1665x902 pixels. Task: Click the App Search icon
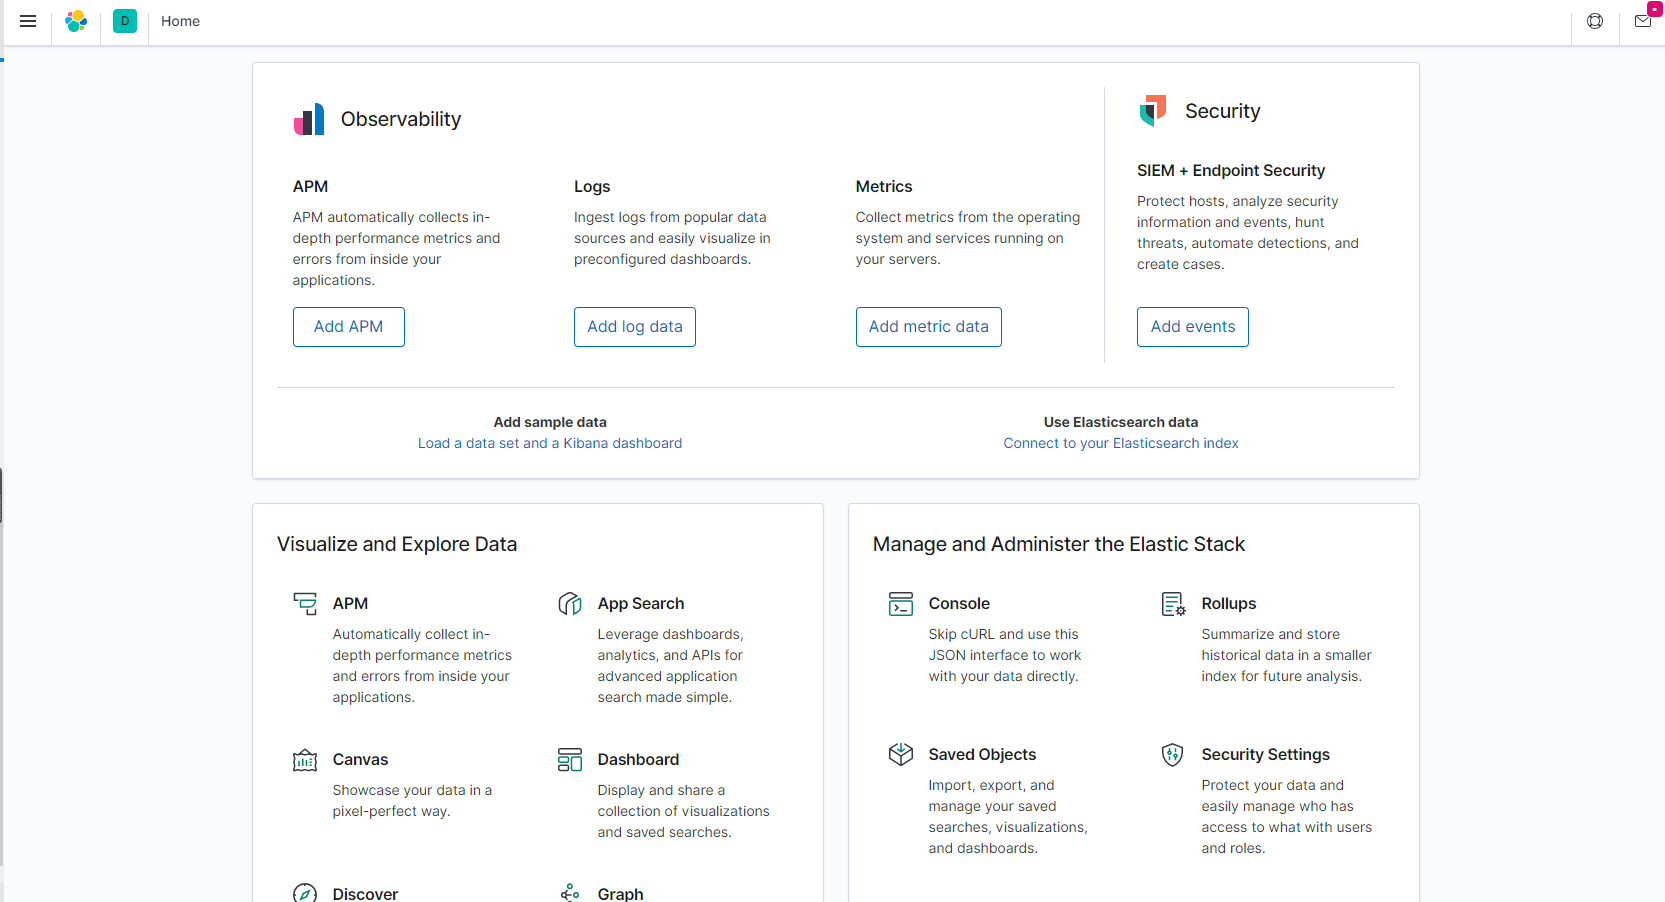pos(570,604)
